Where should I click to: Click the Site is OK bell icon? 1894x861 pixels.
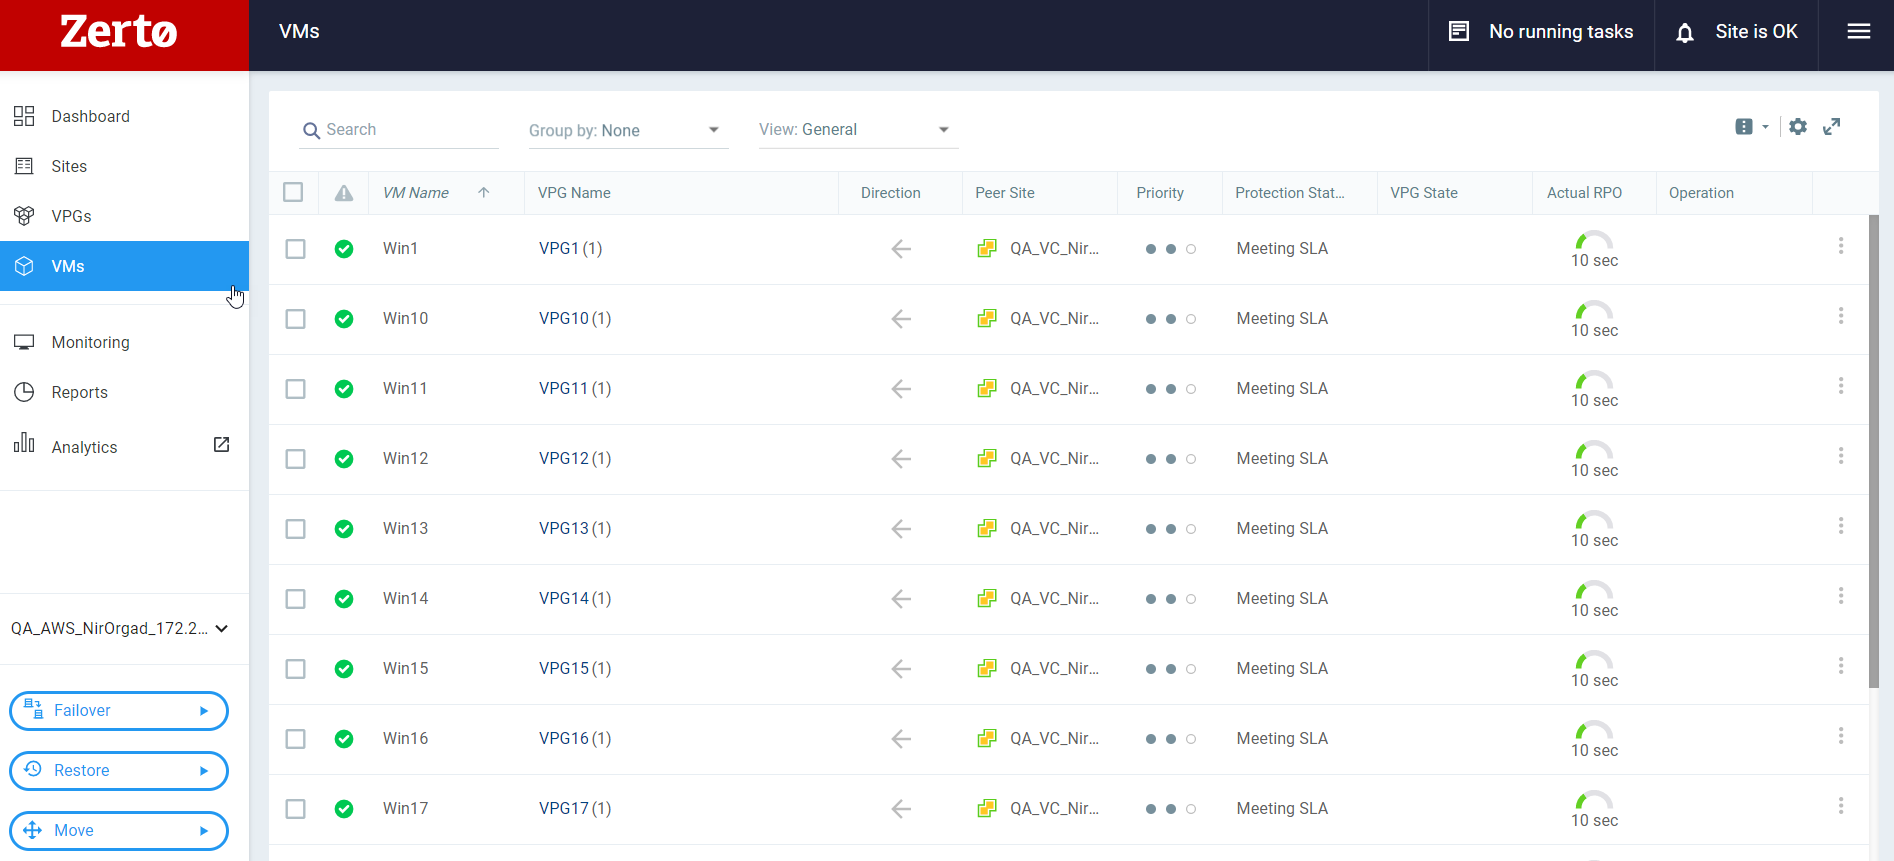[1685, 33]
